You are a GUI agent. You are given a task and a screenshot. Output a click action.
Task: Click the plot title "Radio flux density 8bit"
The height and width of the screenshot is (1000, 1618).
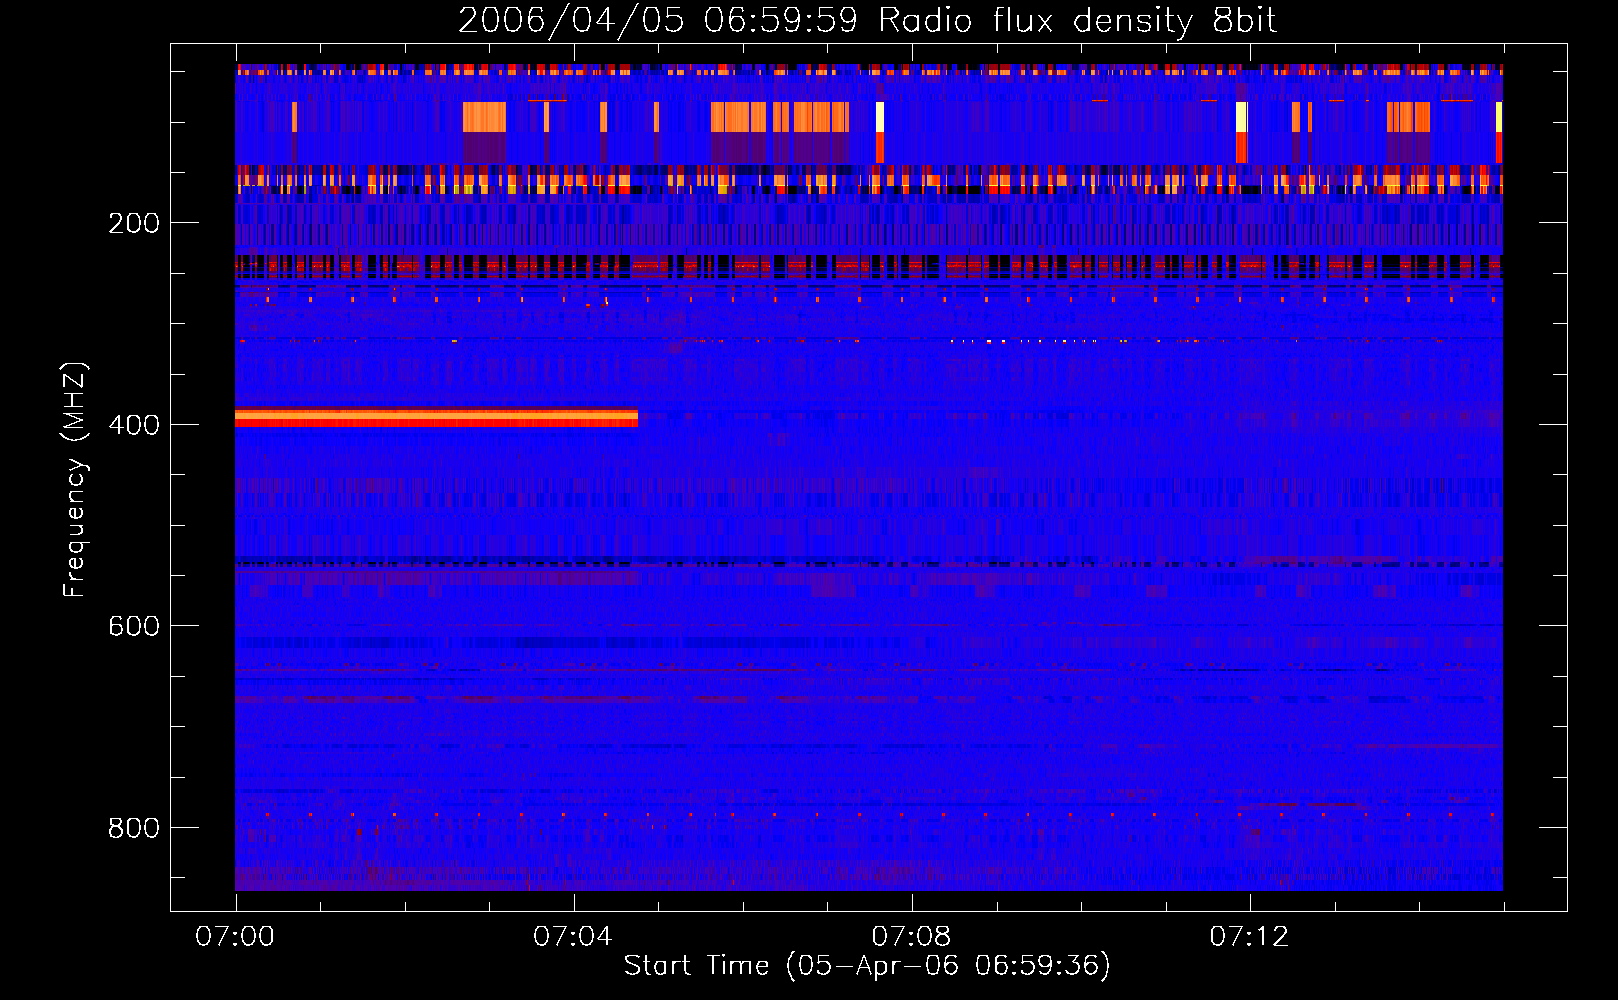(1077, 21)
